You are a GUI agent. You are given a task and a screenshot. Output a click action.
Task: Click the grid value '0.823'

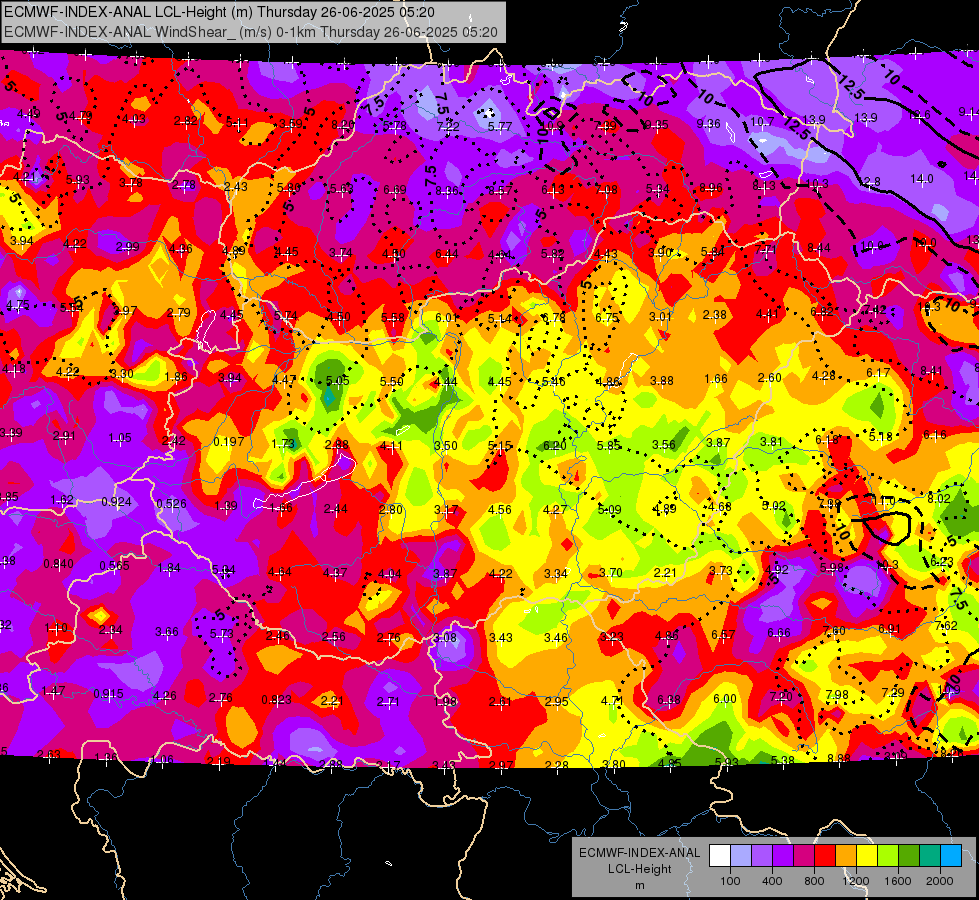(x=276, y=700)
